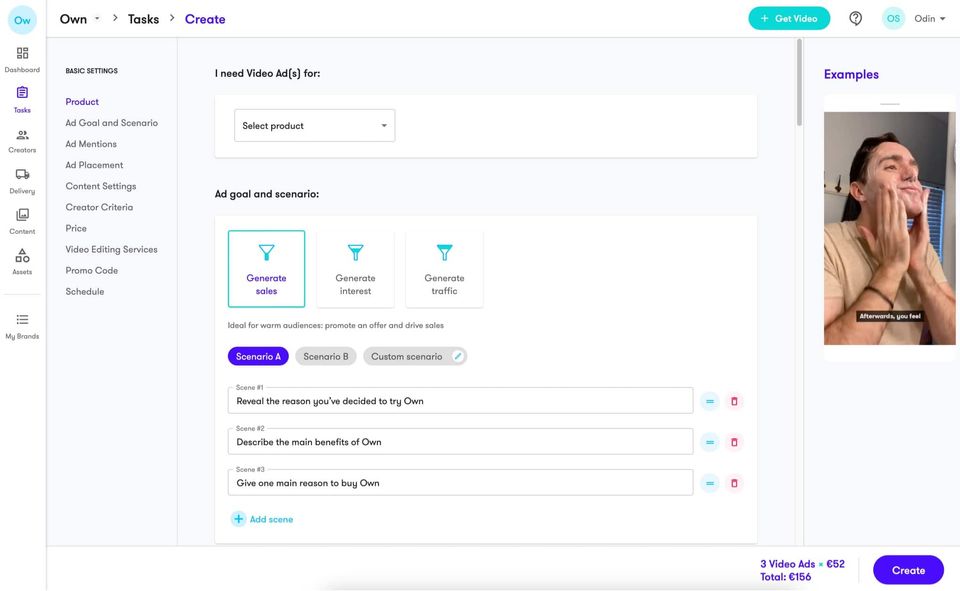The height and width of the screenshot is (591, 960).
Task: Go to Tasks breadcrumb link
Action: (143, 19)
